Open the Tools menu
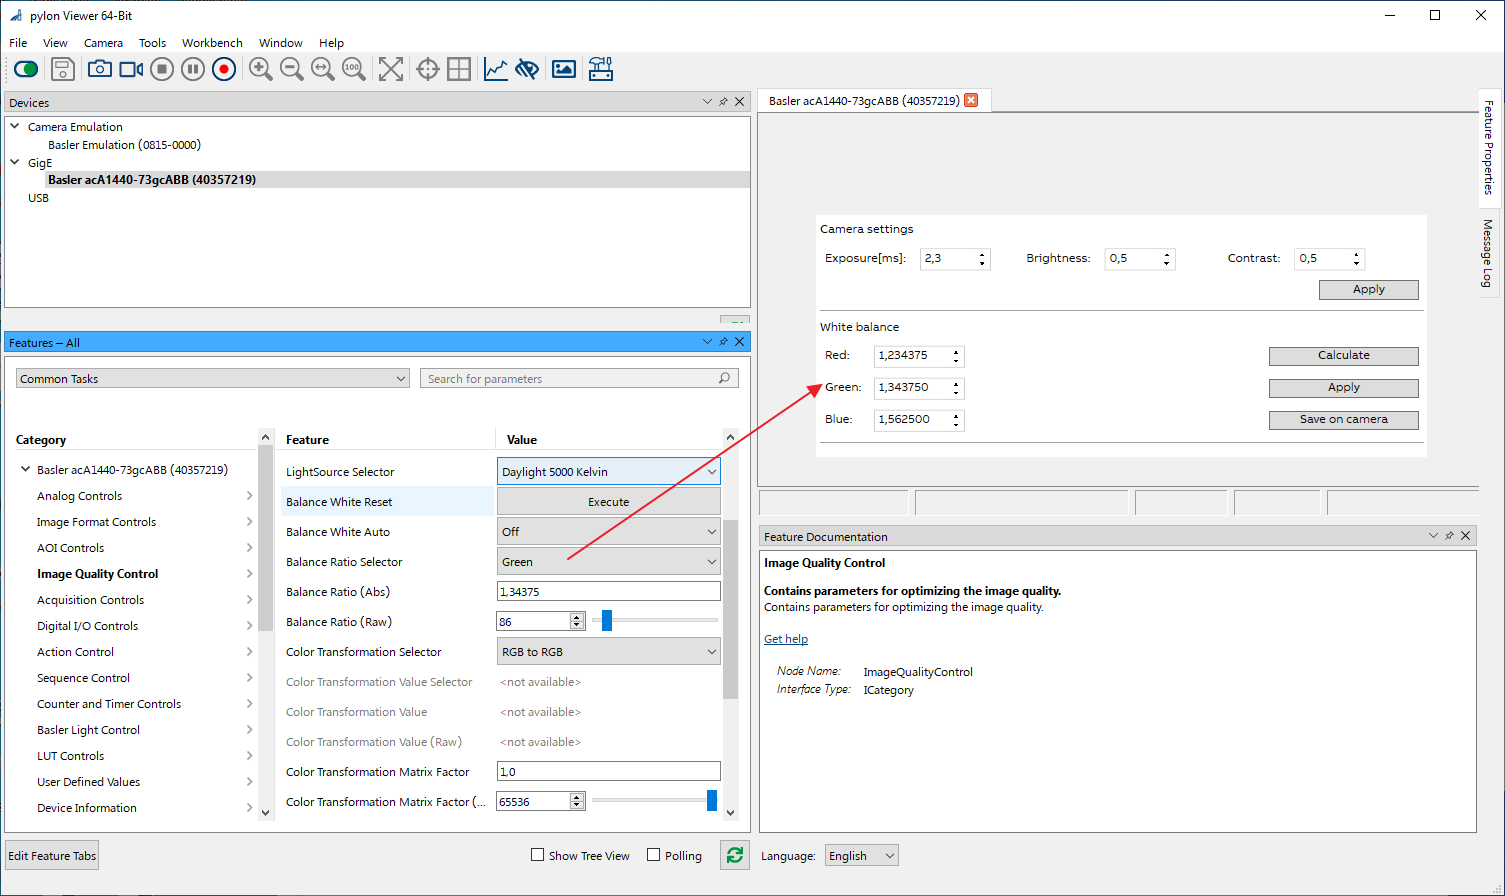Screen dimensions: 1505x896 point(152,43)
